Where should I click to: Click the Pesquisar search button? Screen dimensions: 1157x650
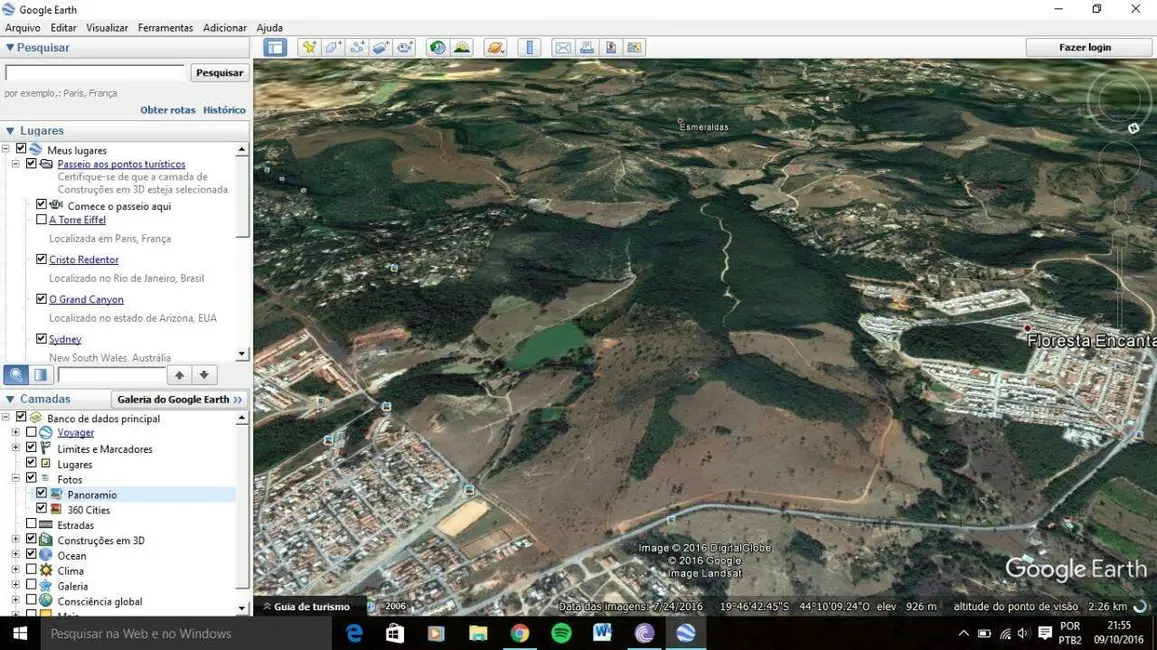tap(219, 73)
